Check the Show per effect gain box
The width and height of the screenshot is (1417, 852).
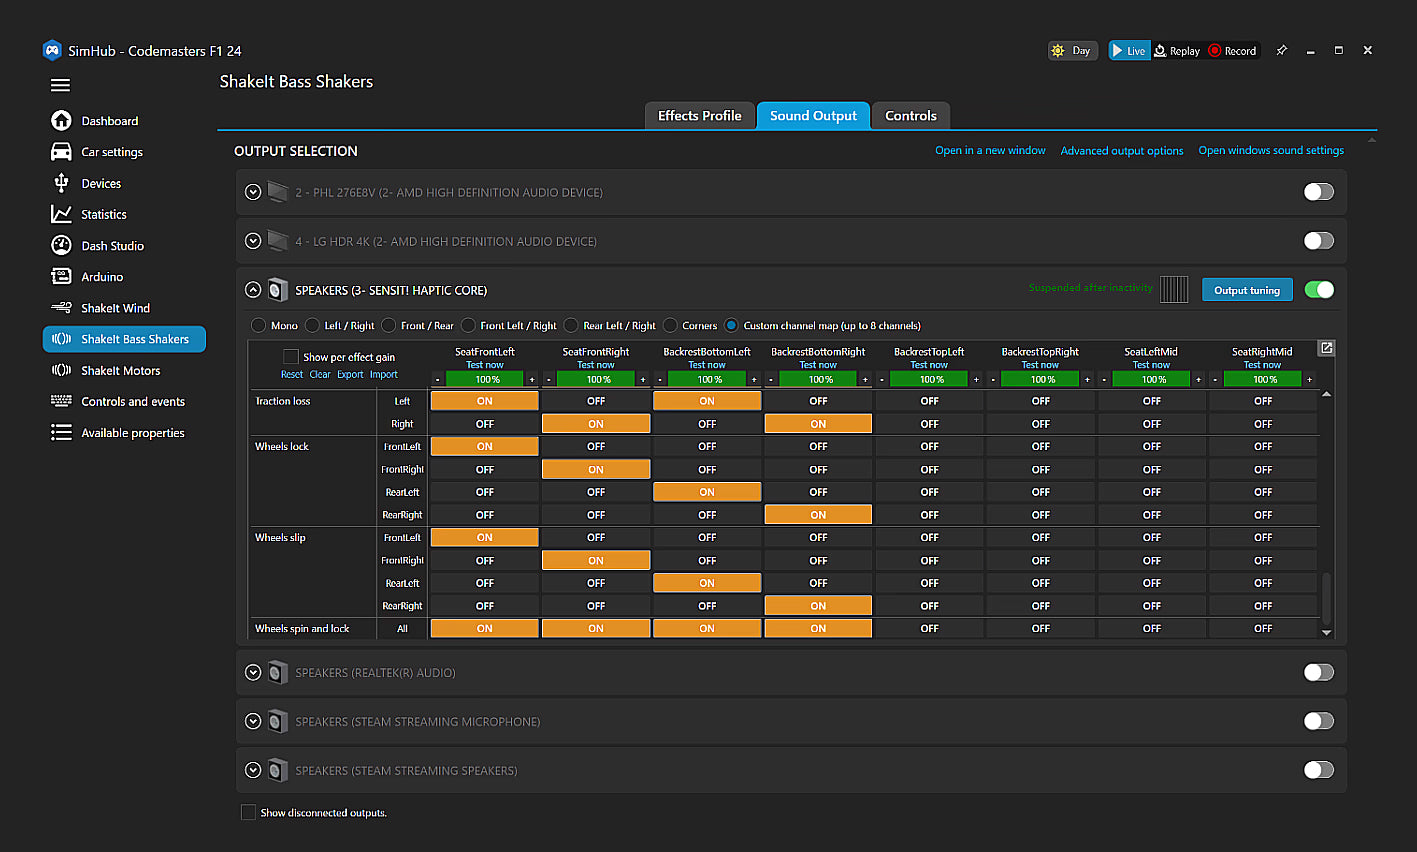click(x=291, y=356)
